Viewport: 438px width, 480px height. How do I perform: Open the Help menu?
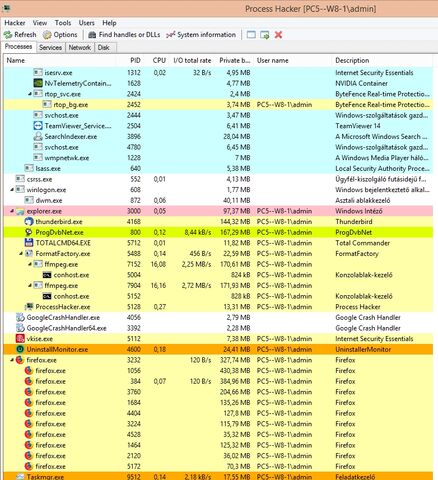(x=109, y=23)
